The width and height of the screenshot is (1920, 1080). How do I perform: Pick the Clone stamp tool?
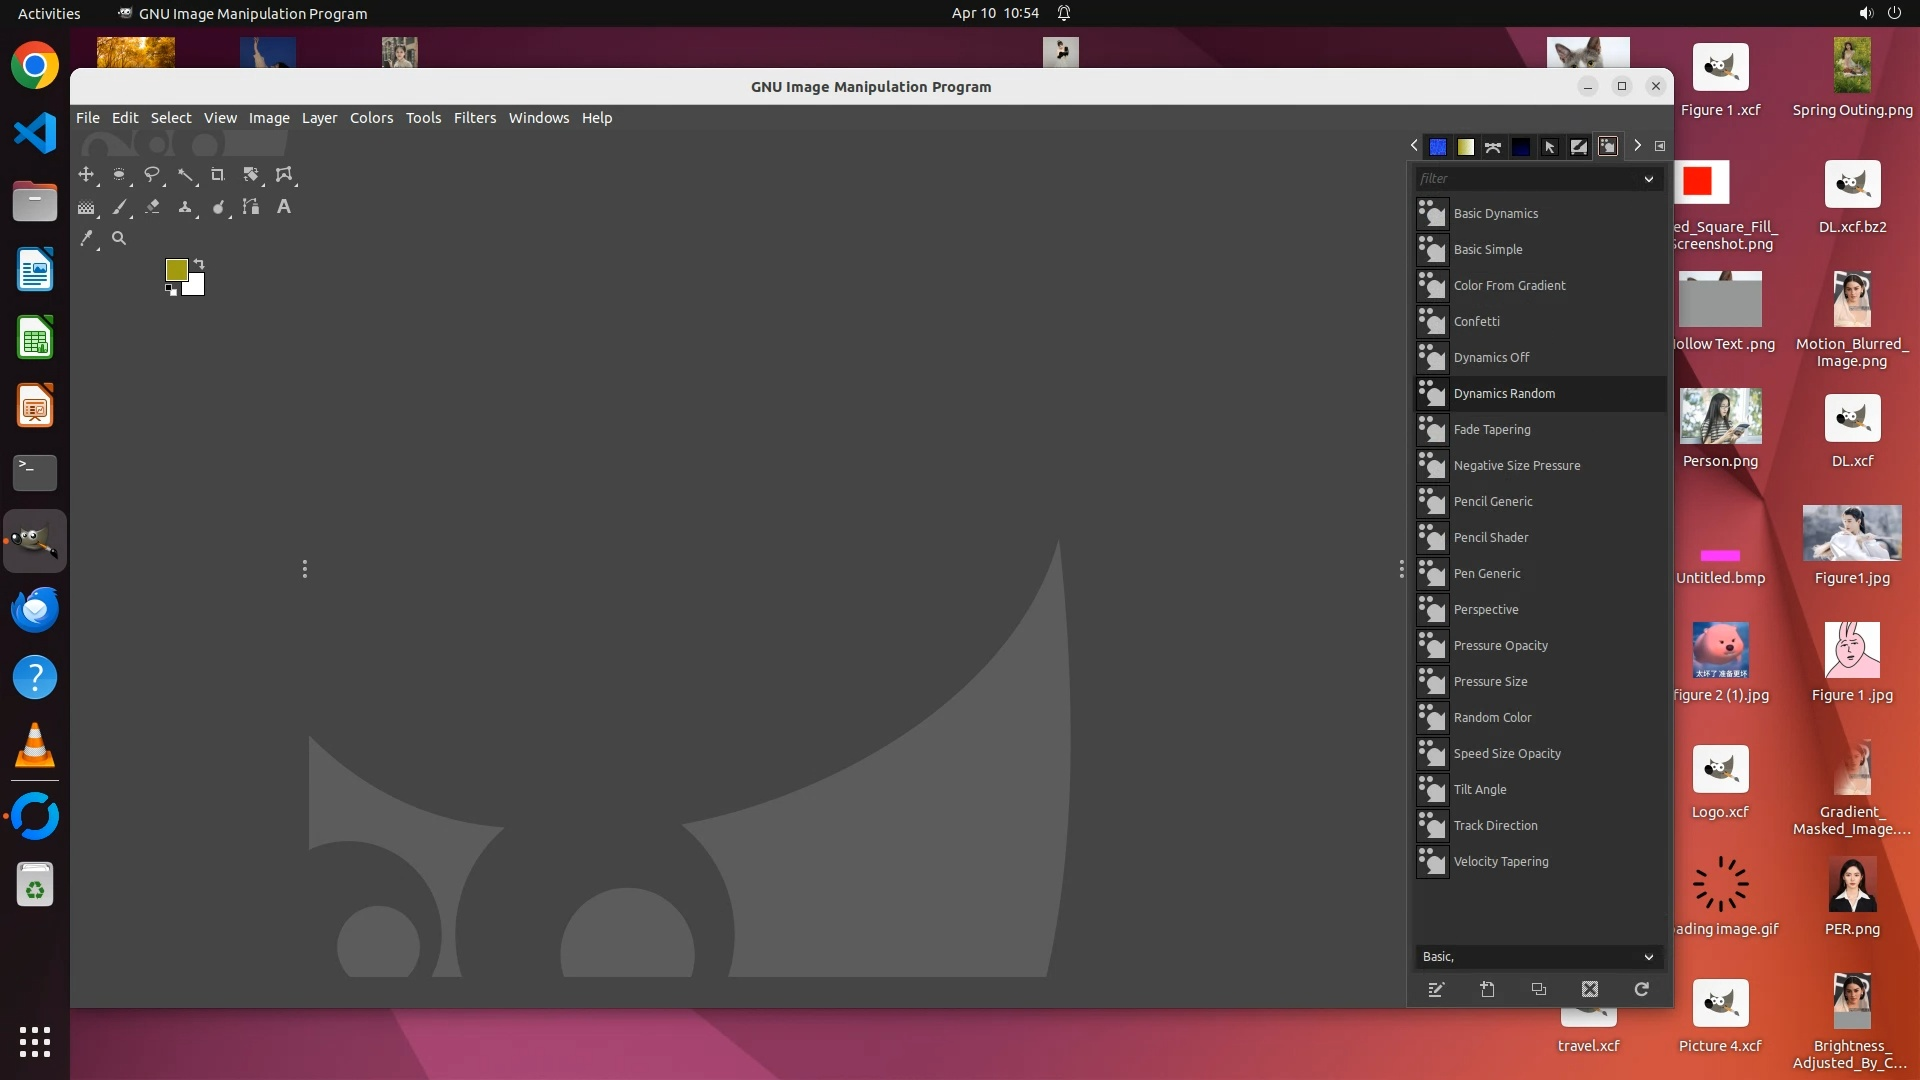185,207
